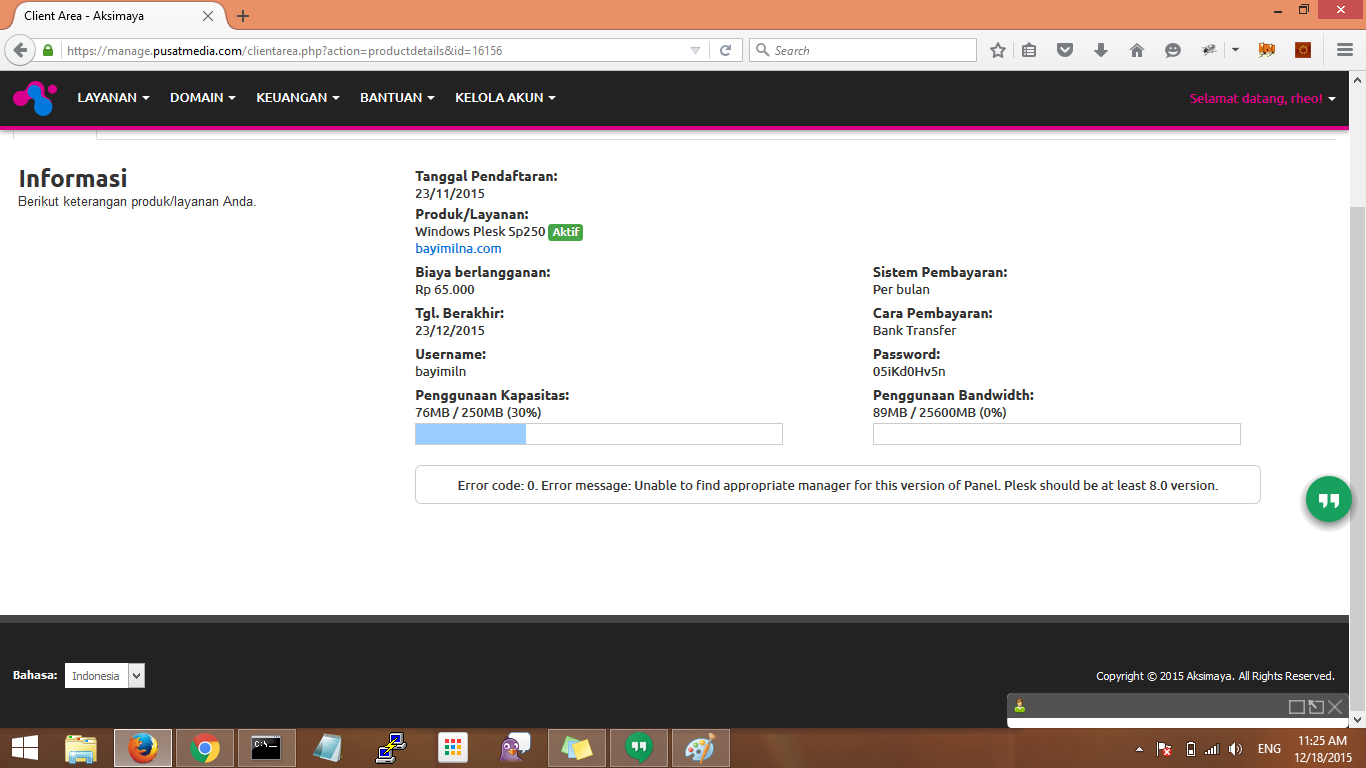Open the KELOLA AKUN menu
The height and width of the screenshot is (768, 1366).
click(x=505, y=98)
